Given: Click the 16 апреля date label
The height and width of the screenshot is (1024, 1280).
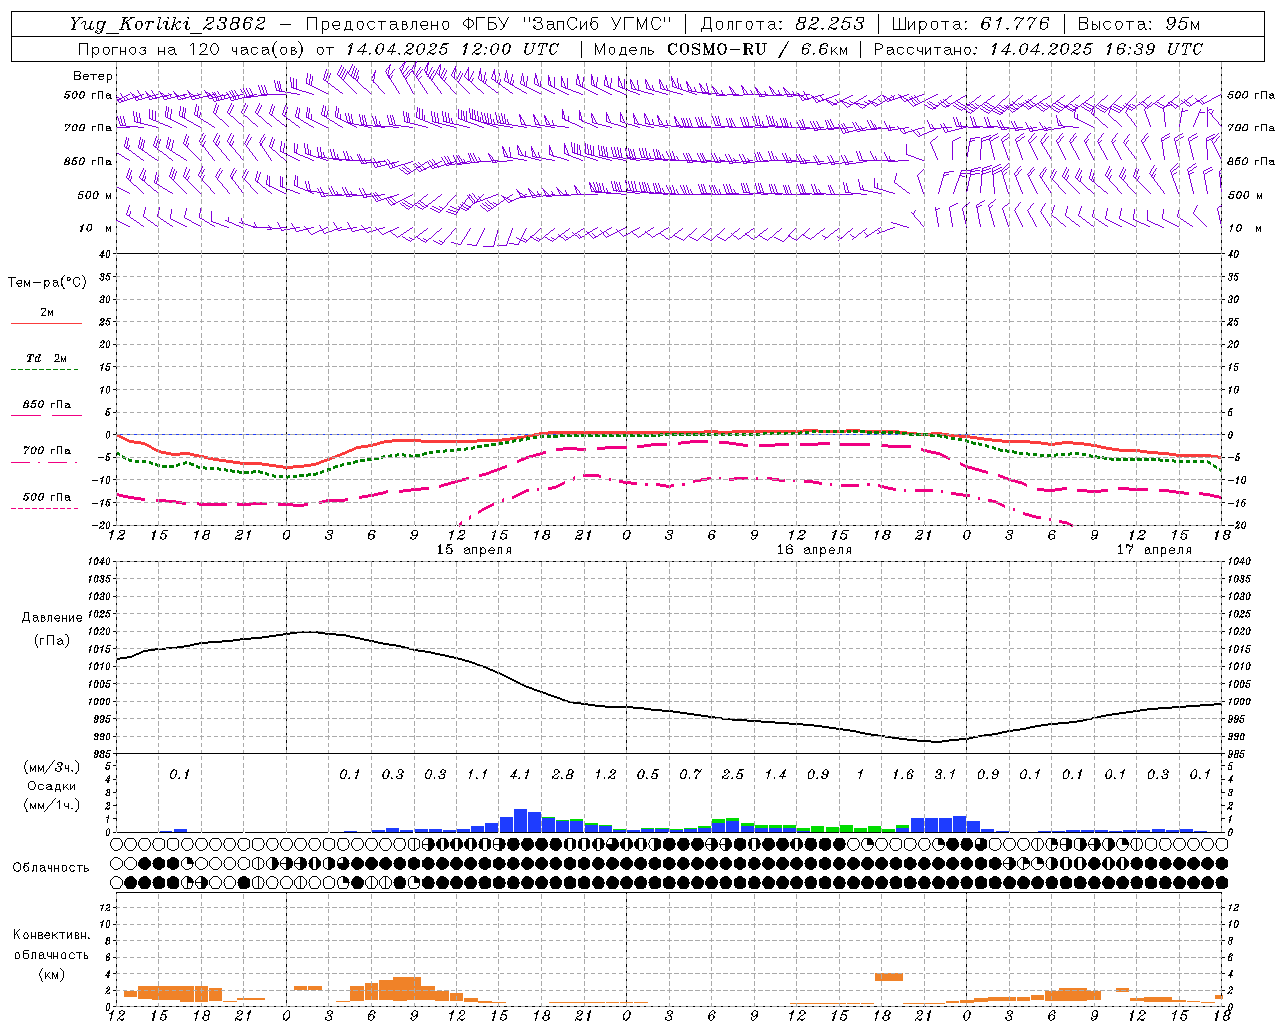Looking at the screenshot, I should tap(814, 550).
